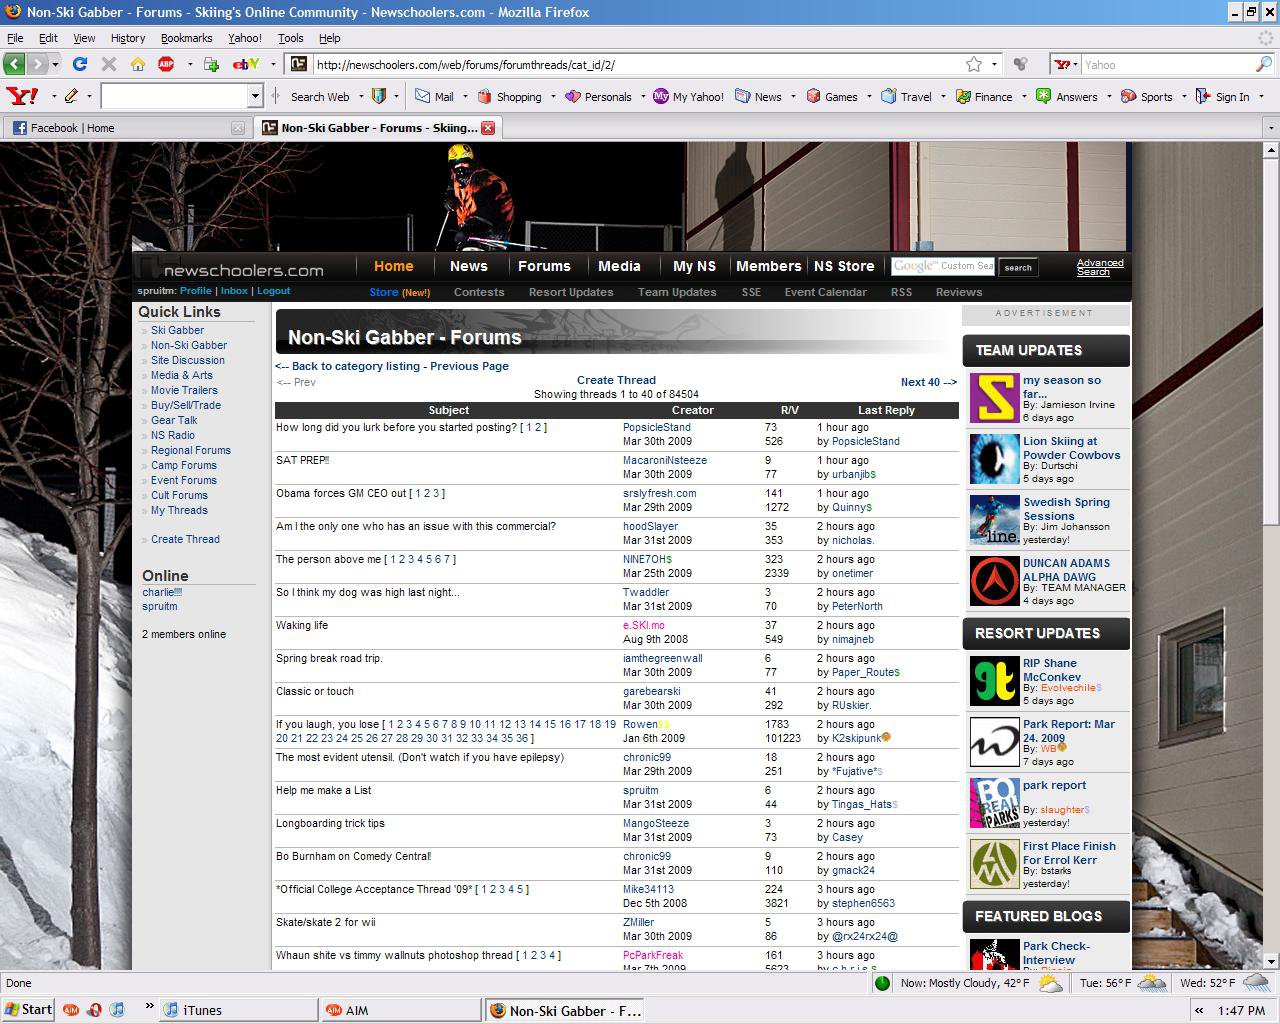Screen dimensions: 1280x1024
Task: Open the Lion Skiing team update thumbnail
Action: 994,459
